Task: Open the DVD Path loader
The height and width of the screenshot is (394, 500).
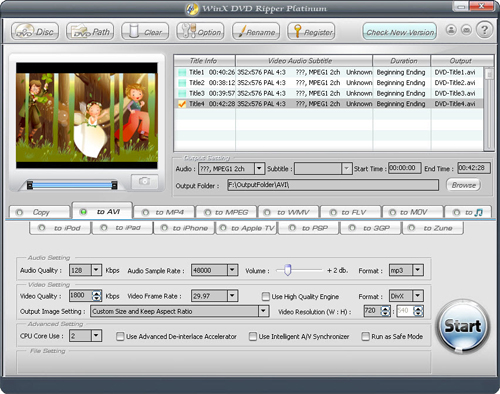Action: pyautogui.click(x=90, y=32)
